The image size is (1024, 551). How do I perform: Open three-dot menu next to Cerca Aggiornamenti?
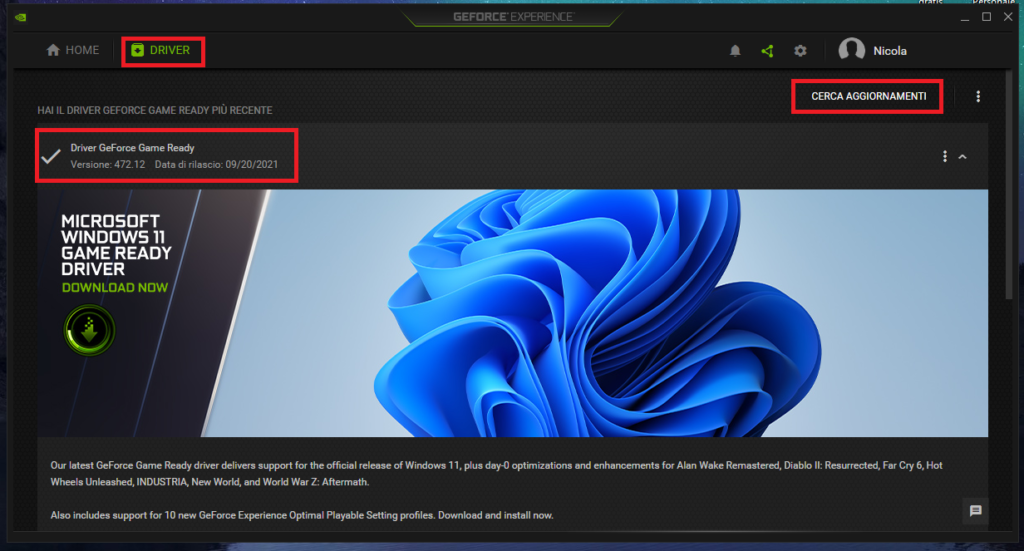coord(978,97)
